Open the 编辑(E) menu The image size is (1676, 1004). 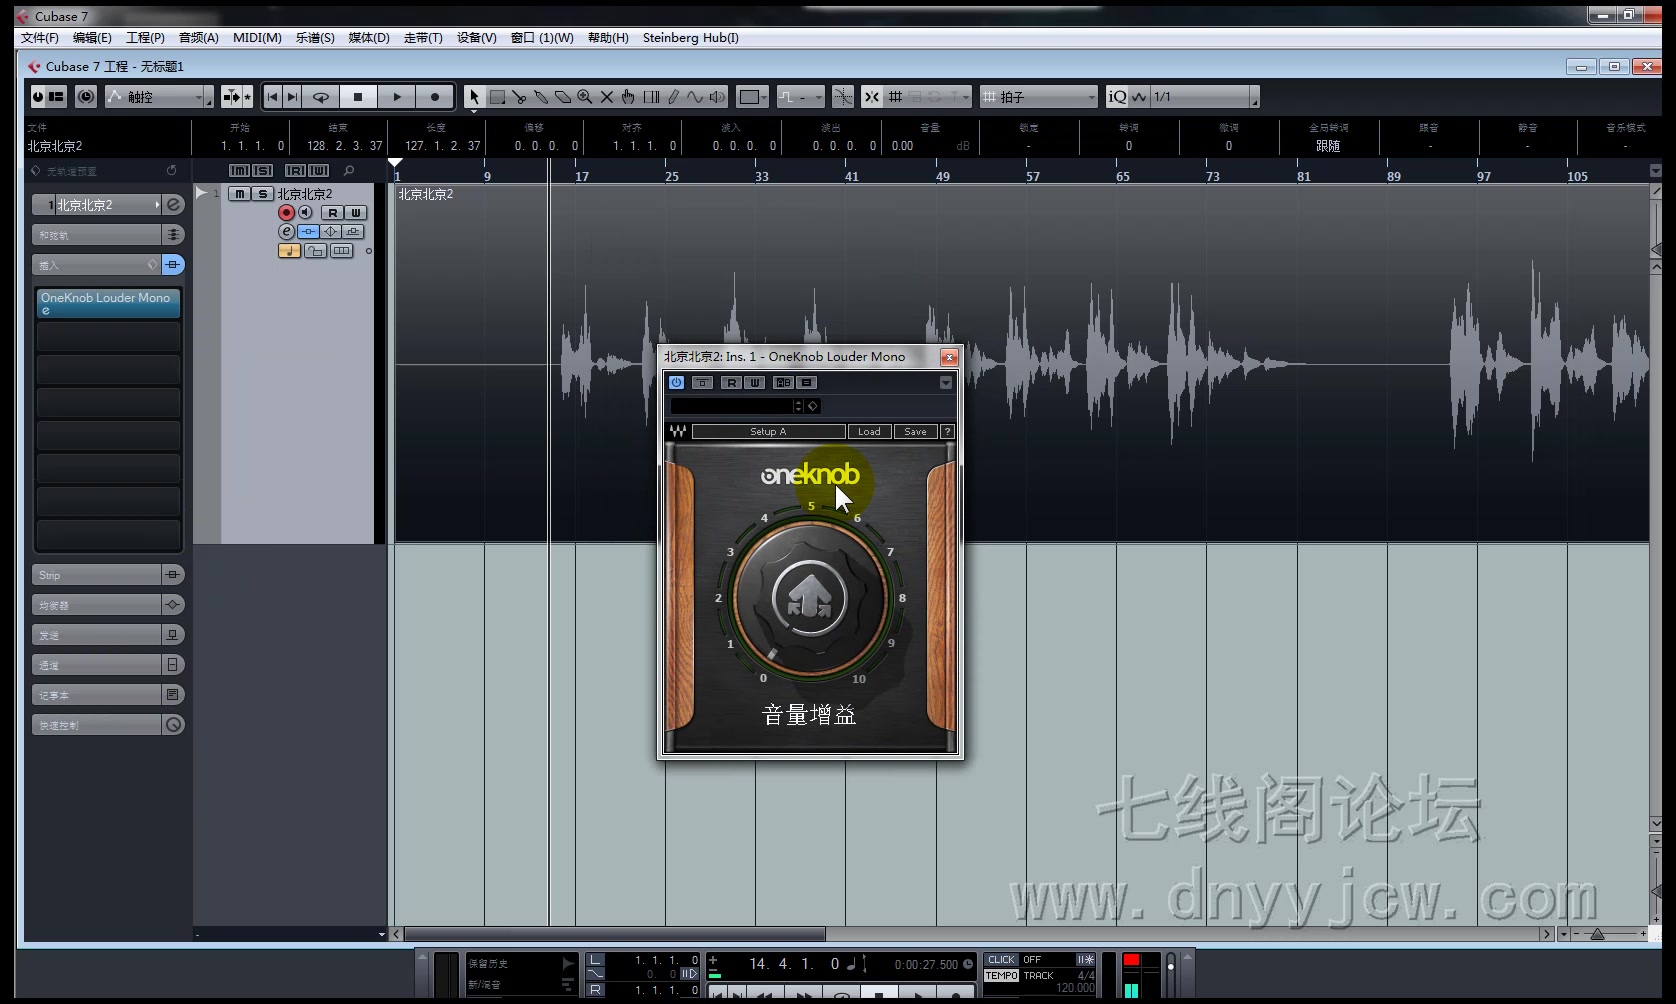(x=92, y=38)
